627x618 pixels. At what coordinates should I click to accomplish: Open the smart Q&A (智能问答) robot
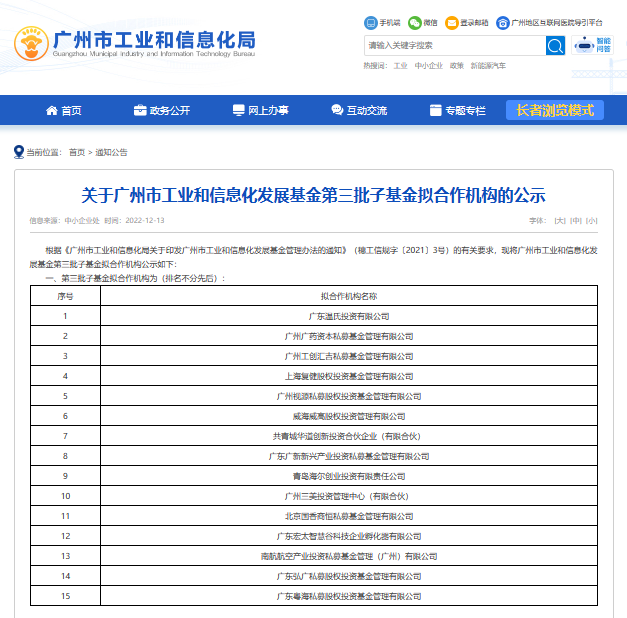pos(592,45)
